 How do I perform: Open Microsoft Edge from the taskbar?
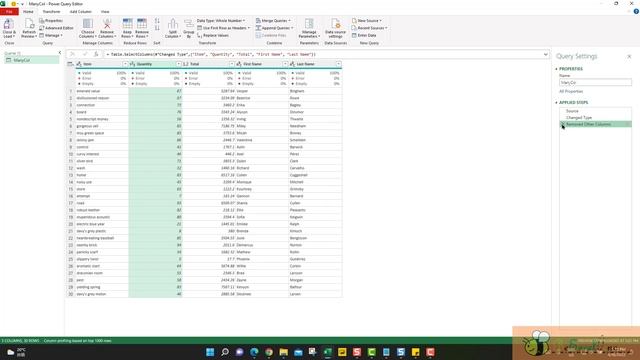click(254, 352)
